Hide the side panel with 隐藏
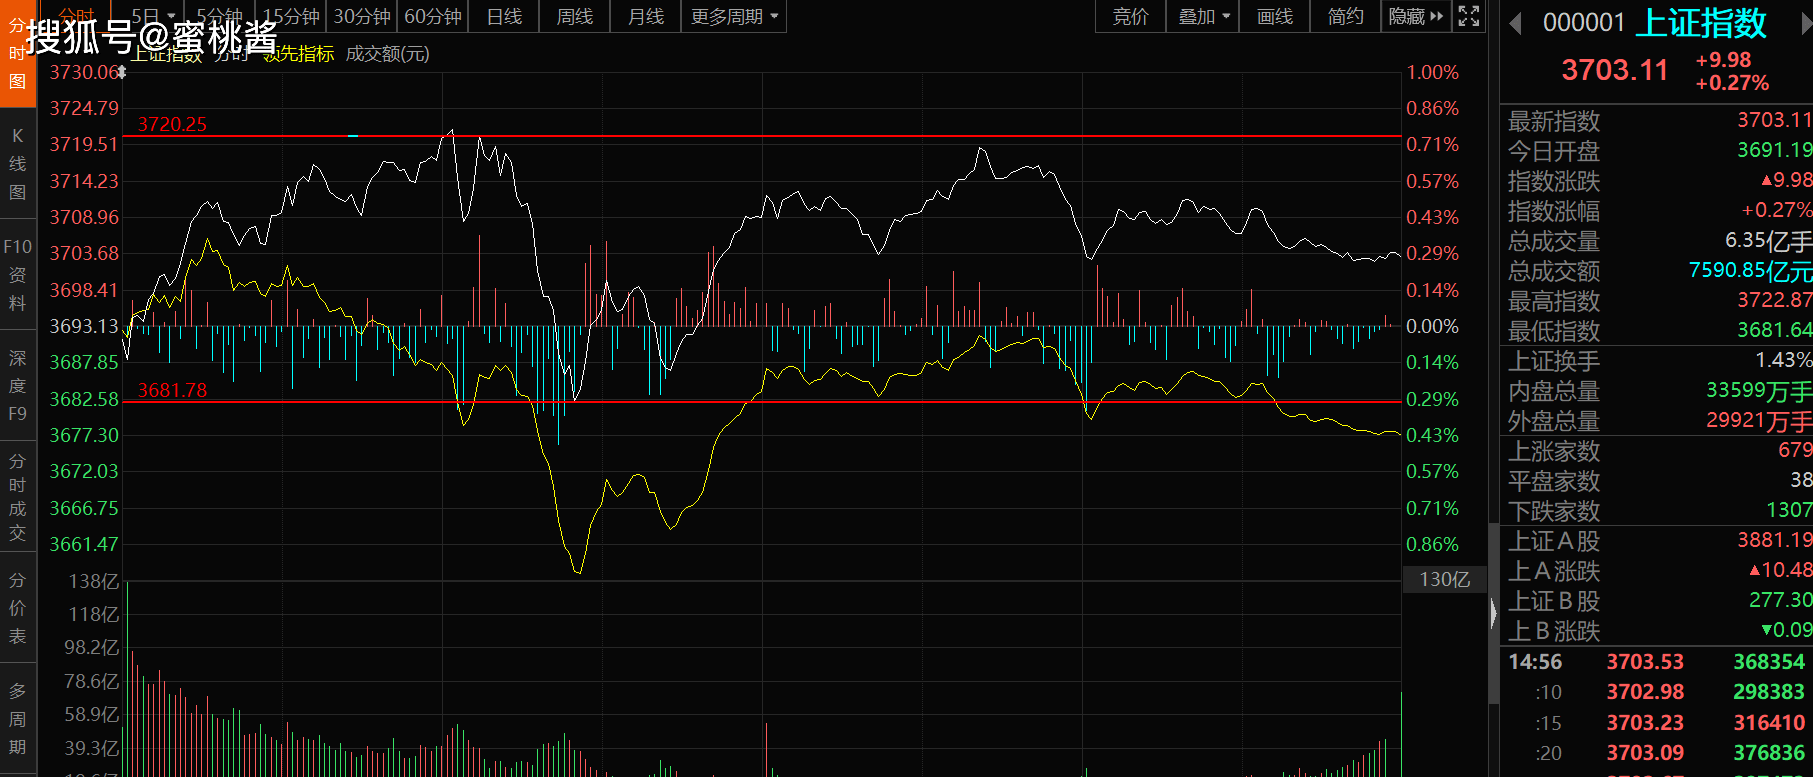This screenshot has width=1813, height=777. coord(1416,16)
